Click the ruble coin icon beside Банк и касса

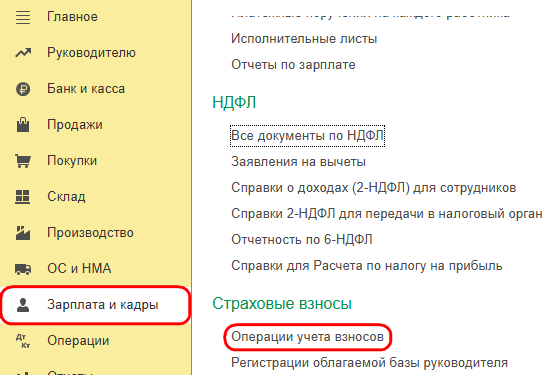click(23, 89)
